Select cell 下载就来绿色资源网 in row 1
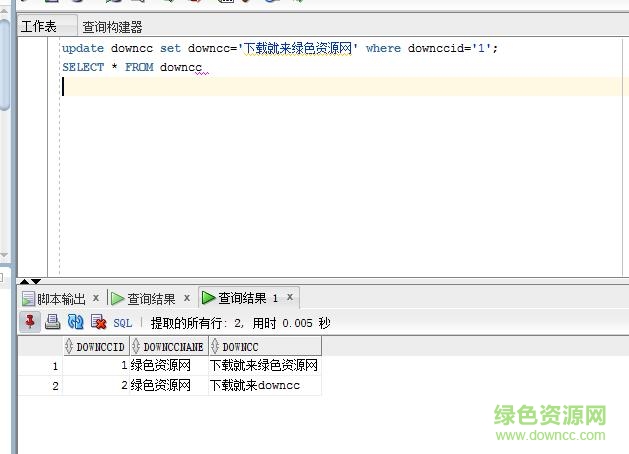The image size is (629, 454). (265, 365)
